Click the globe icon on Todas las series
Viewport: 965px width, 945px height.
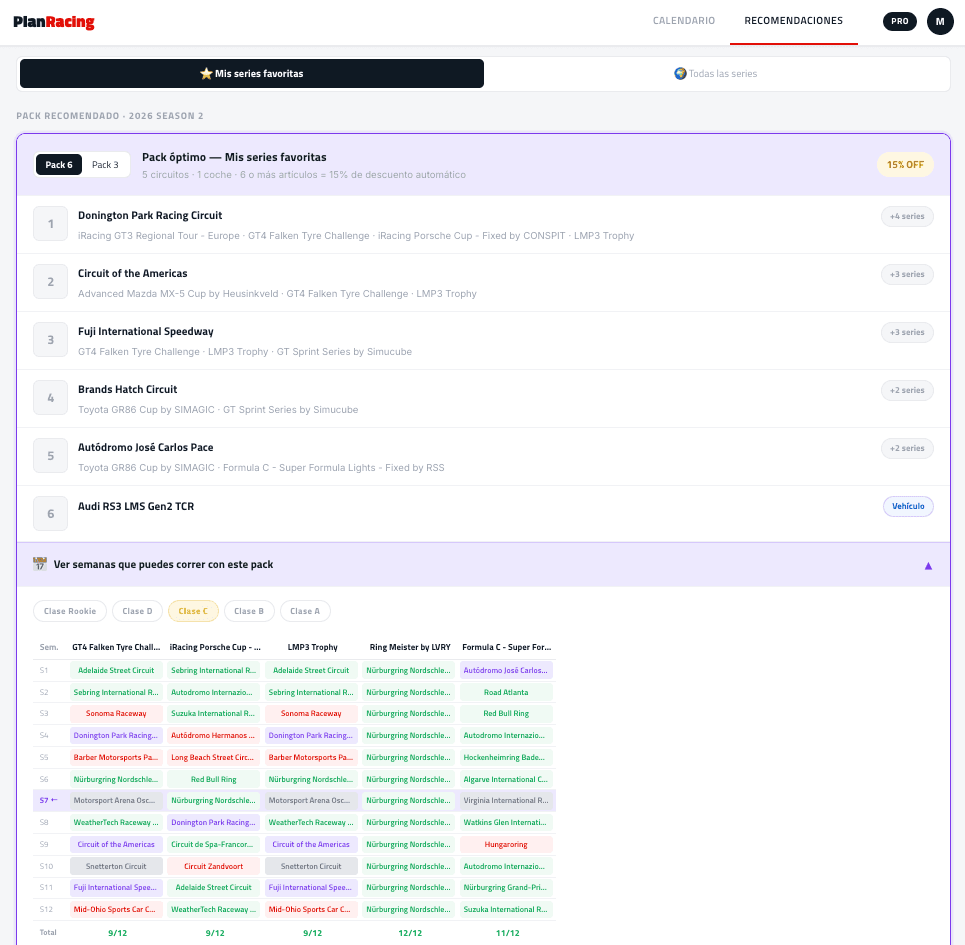(x=680, y=74)
